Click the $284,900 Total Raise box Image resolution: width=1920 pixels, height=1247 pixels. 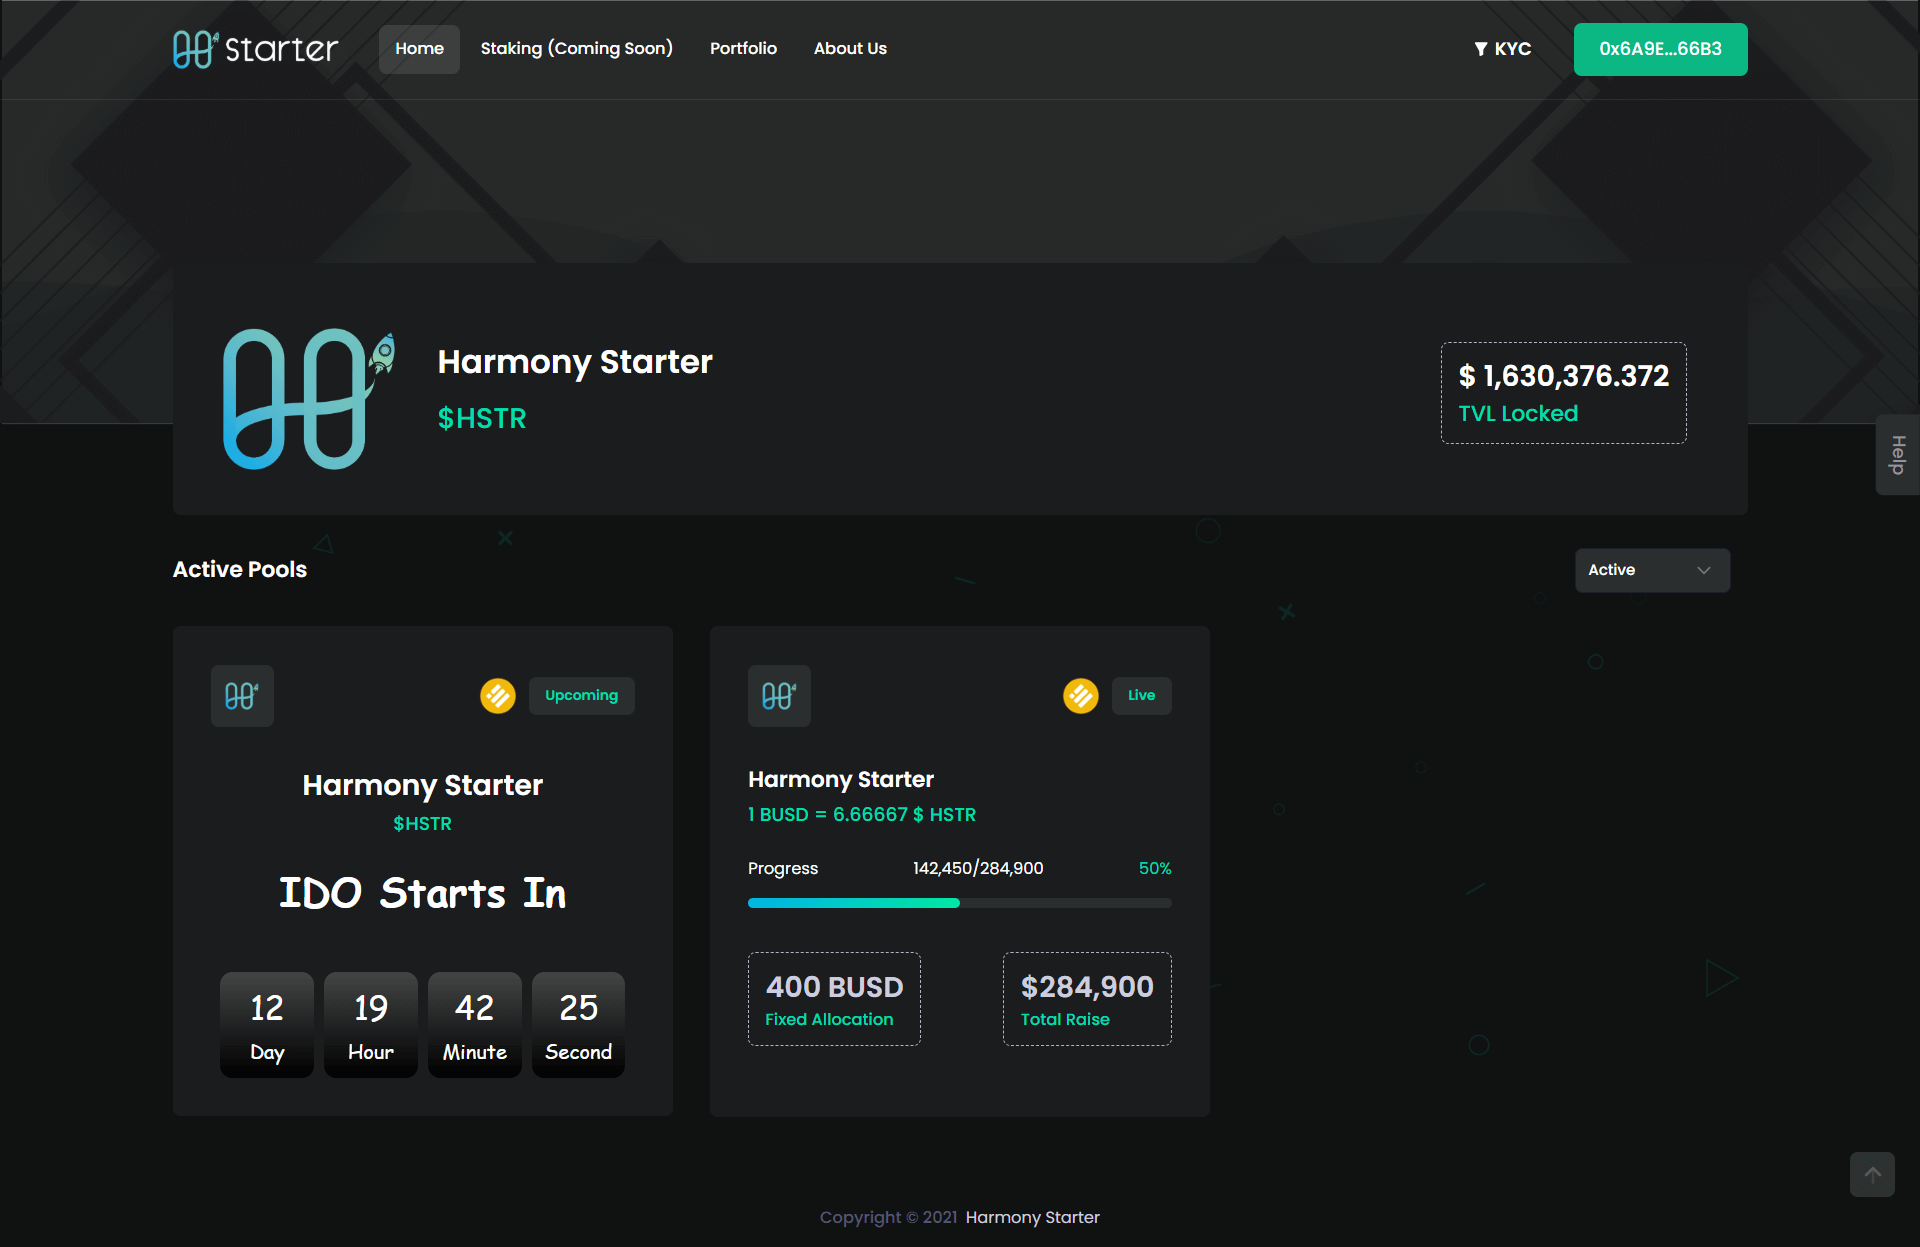coord(1086,999)
